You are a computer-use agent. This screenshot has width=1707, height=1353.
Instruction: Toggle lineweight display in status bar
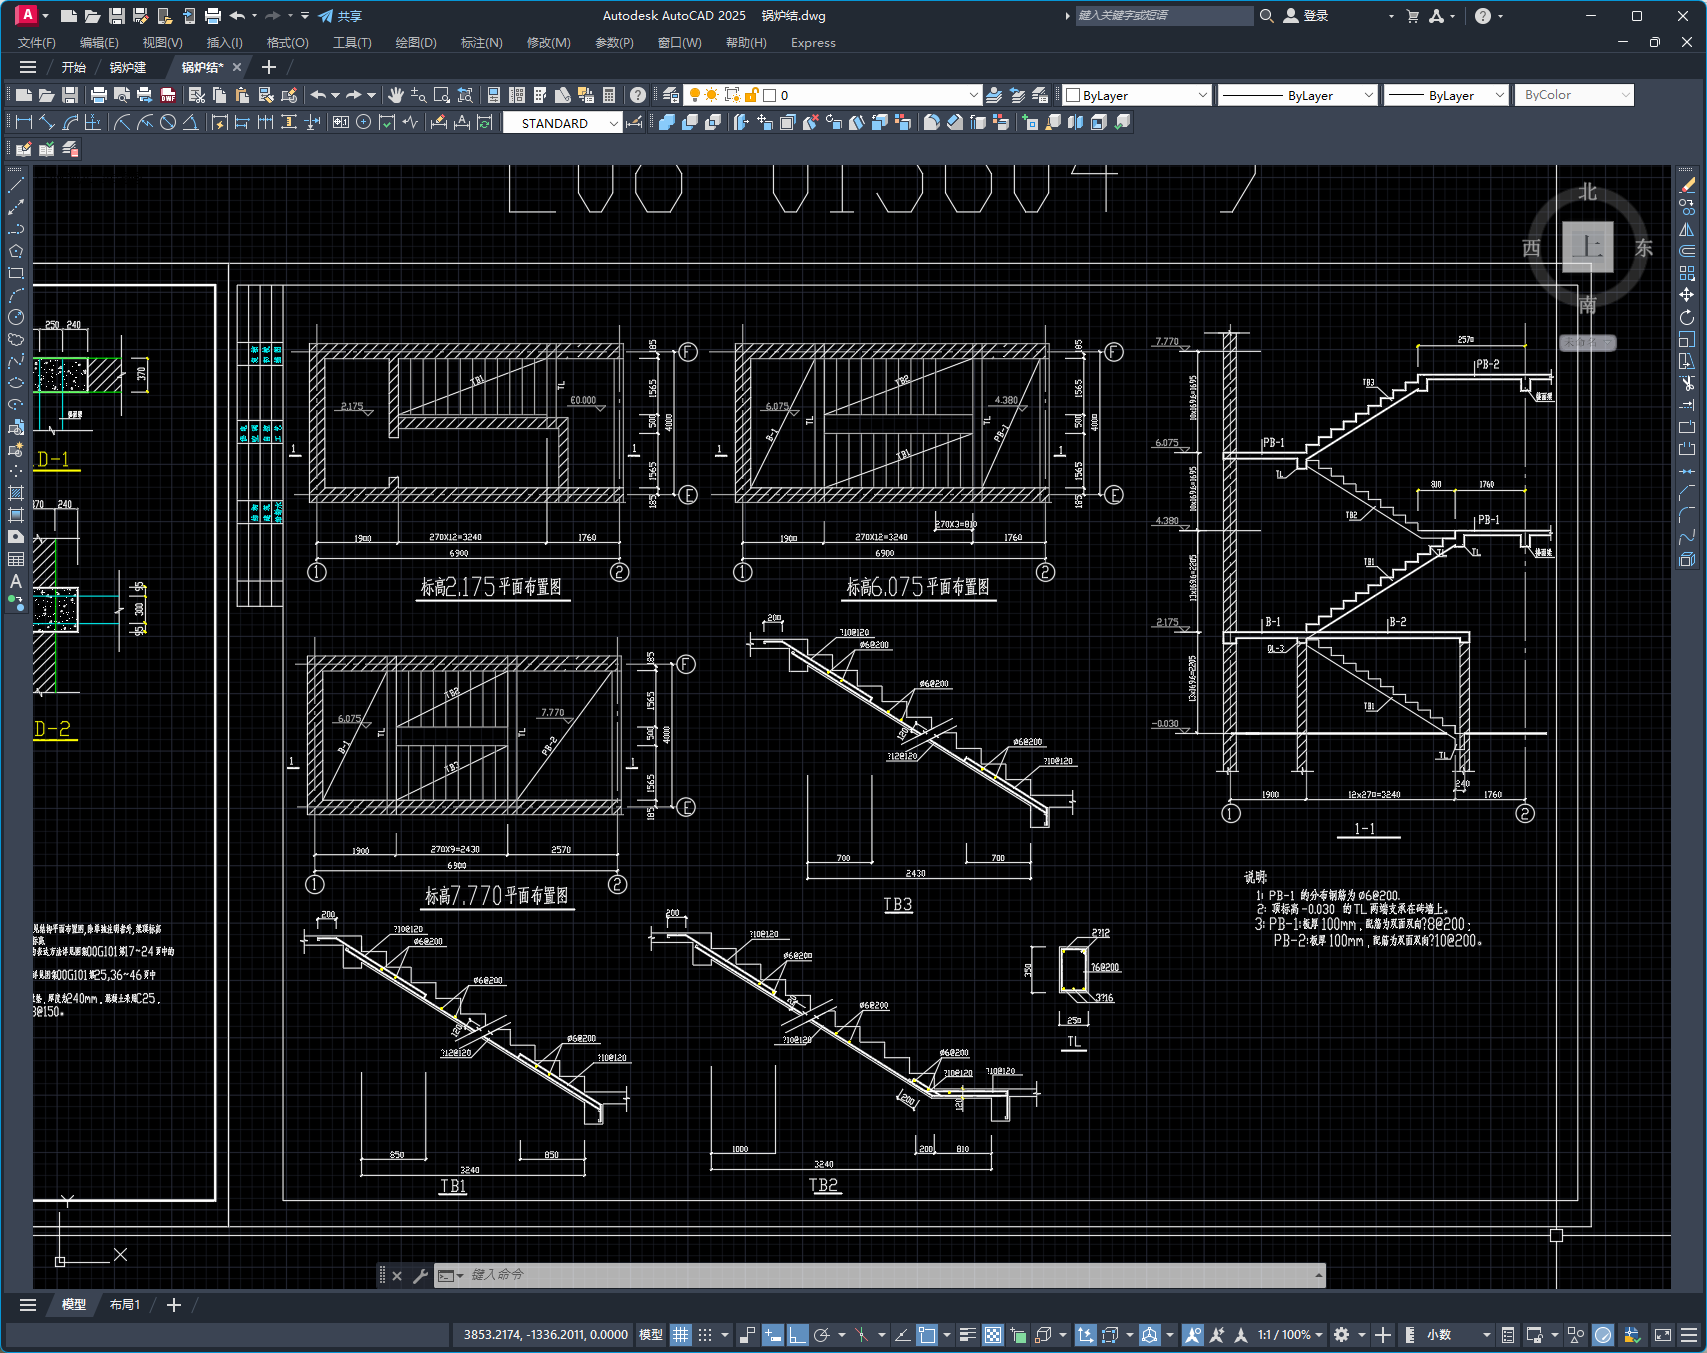(x=967, y=1335)
